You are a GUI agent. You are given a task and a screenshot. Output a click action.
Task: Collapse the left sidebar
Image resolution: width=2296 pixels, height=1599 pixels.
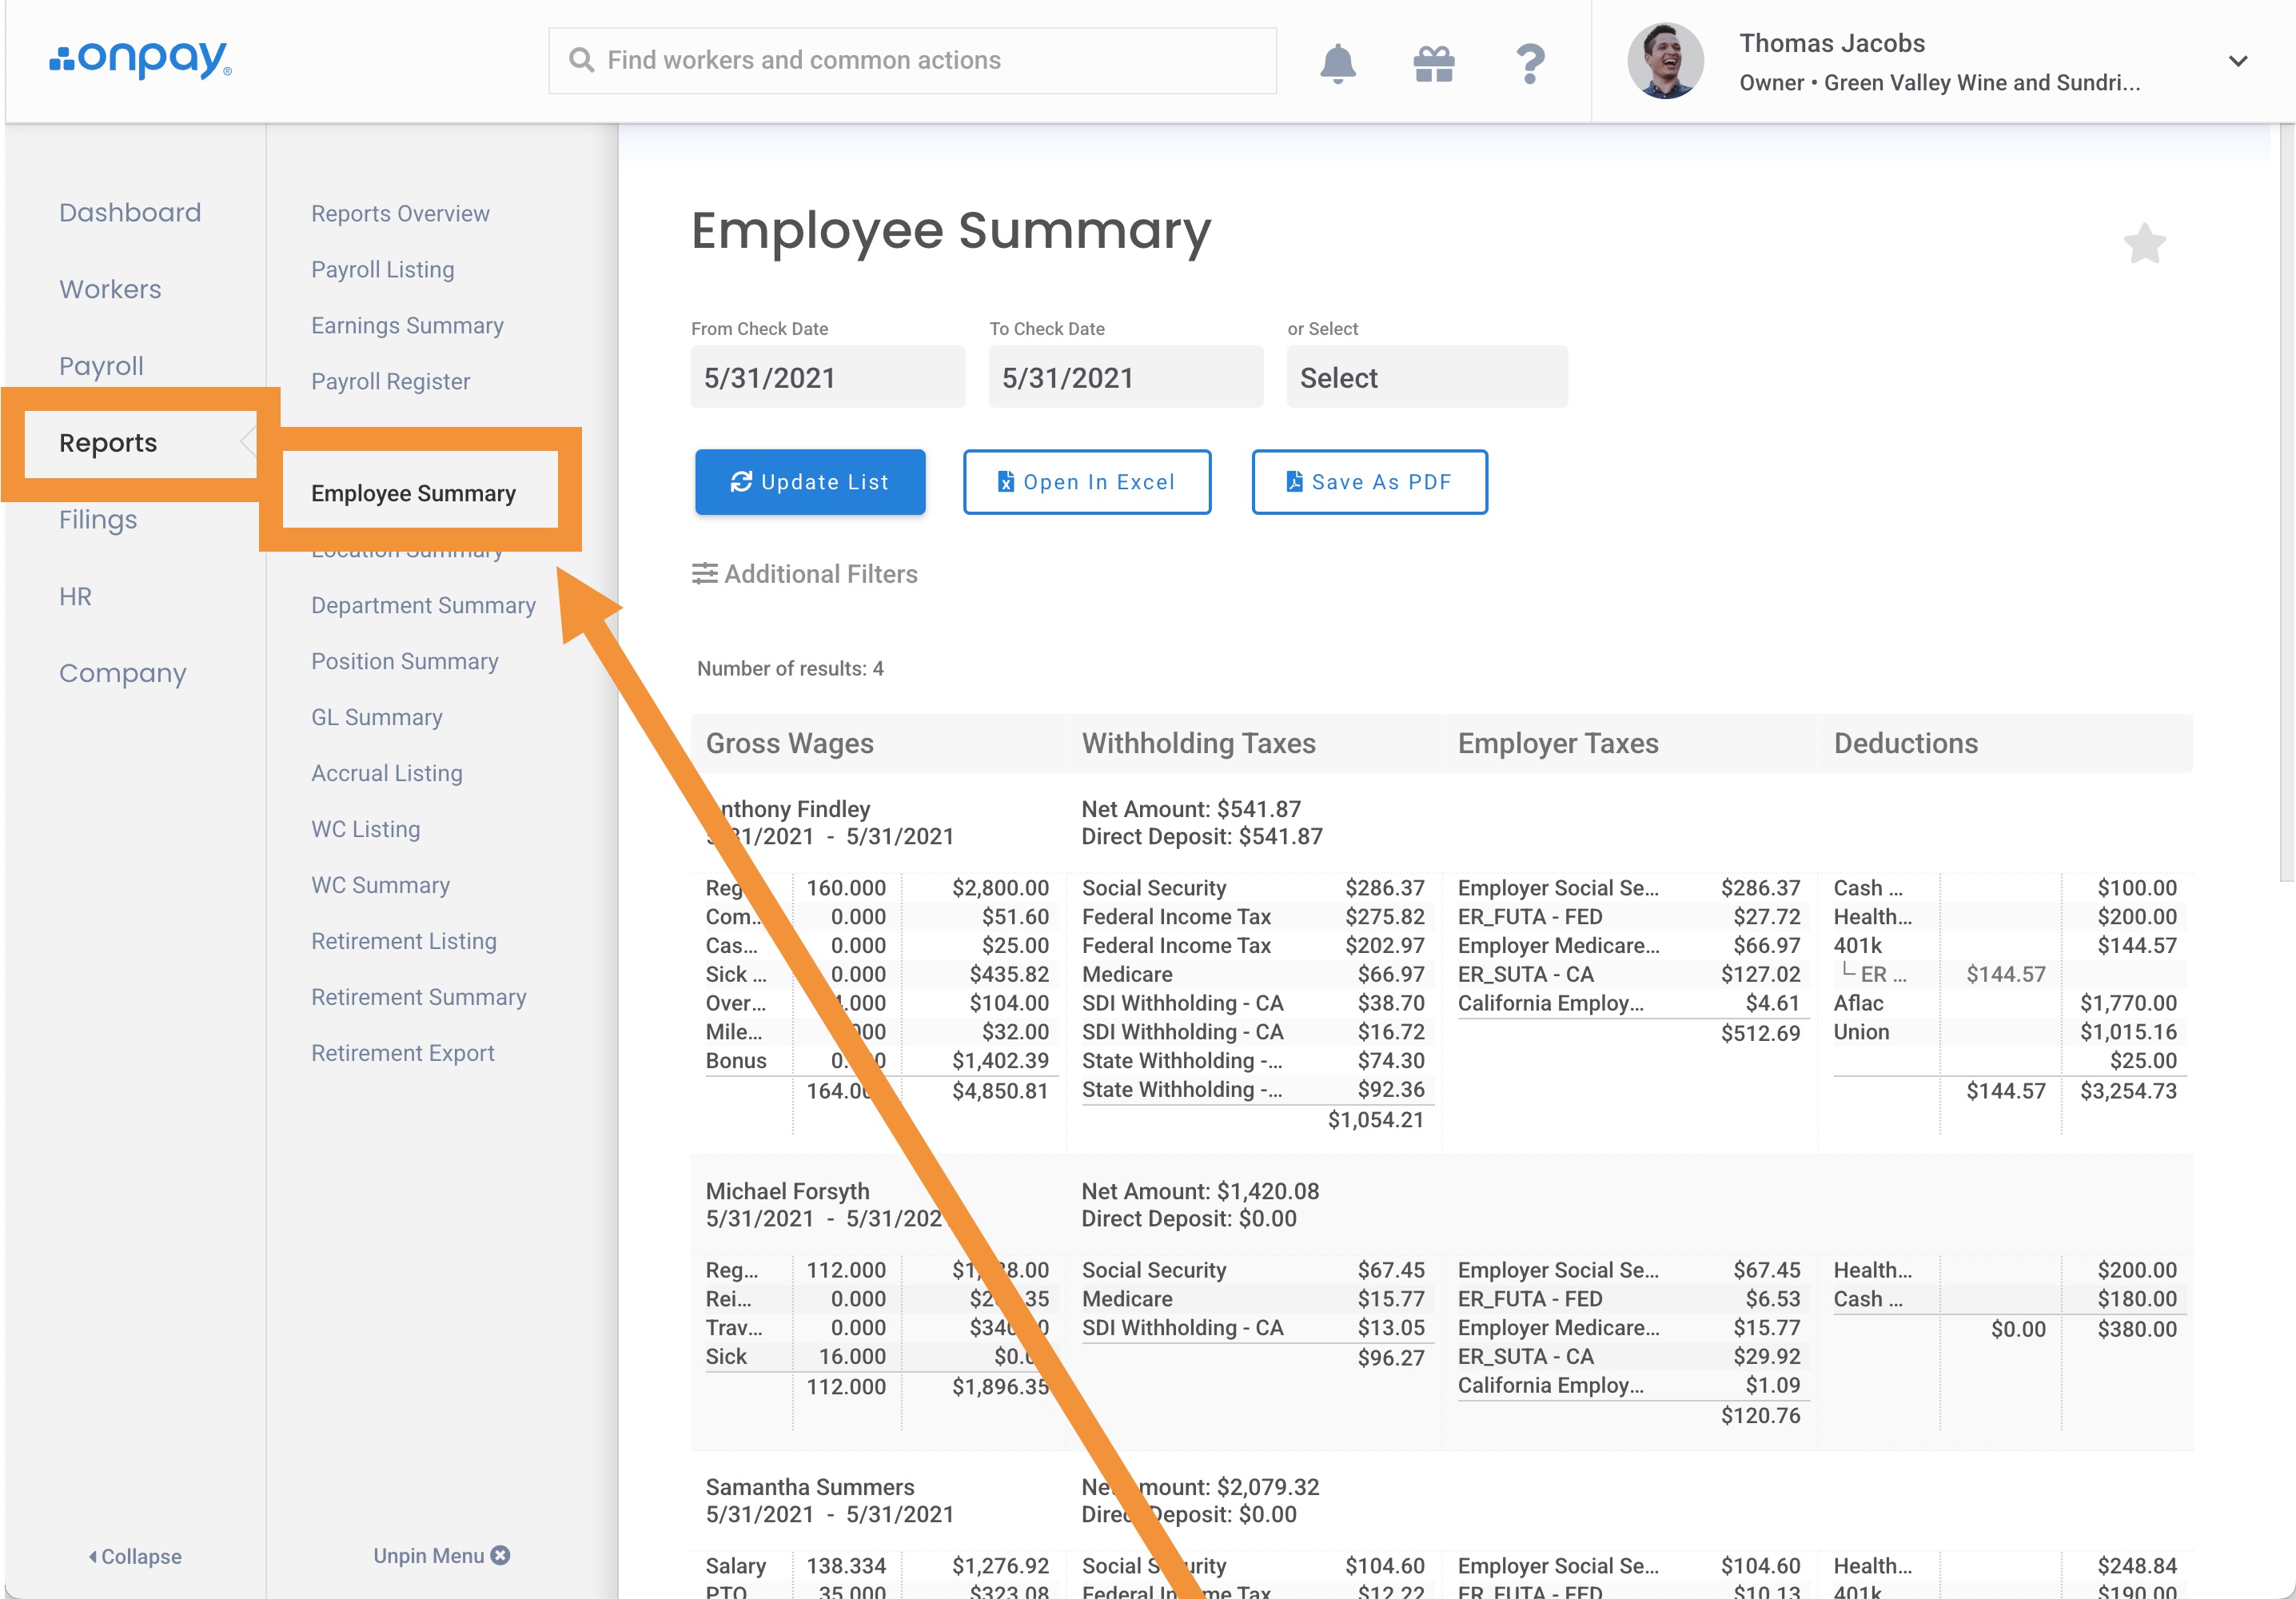[x=135, y=1556]
